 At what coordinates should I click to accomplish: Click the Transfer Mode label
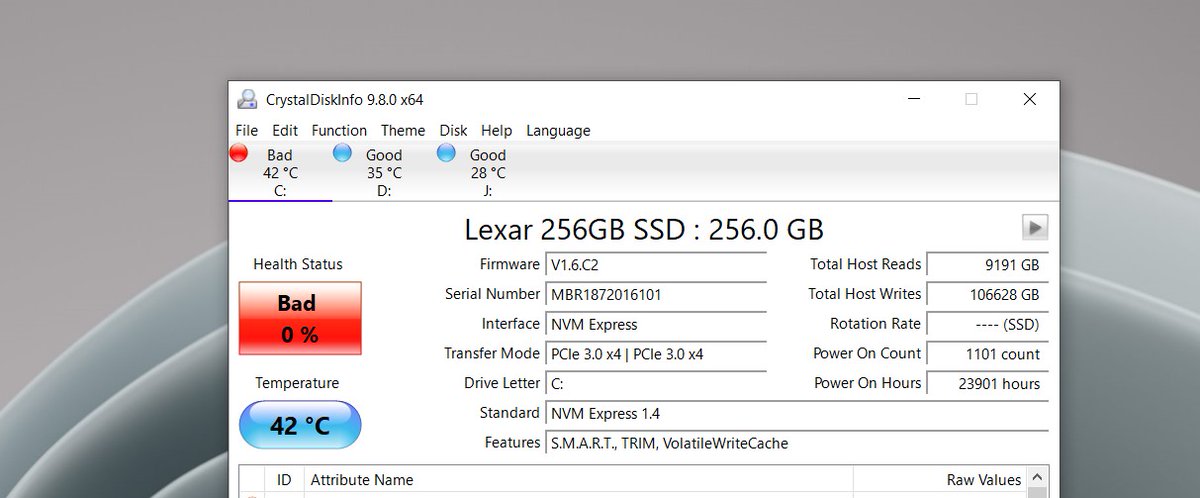tap(492, 353)
